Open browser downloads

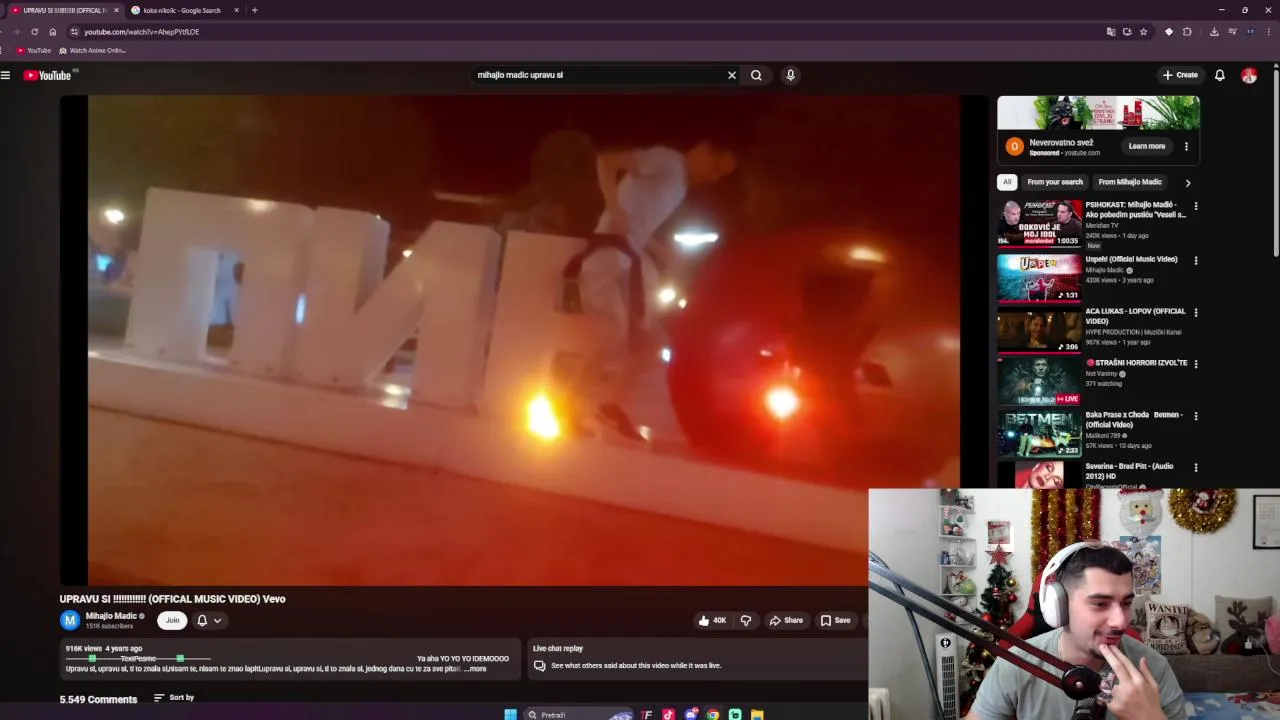click(x=1214, y=32)
